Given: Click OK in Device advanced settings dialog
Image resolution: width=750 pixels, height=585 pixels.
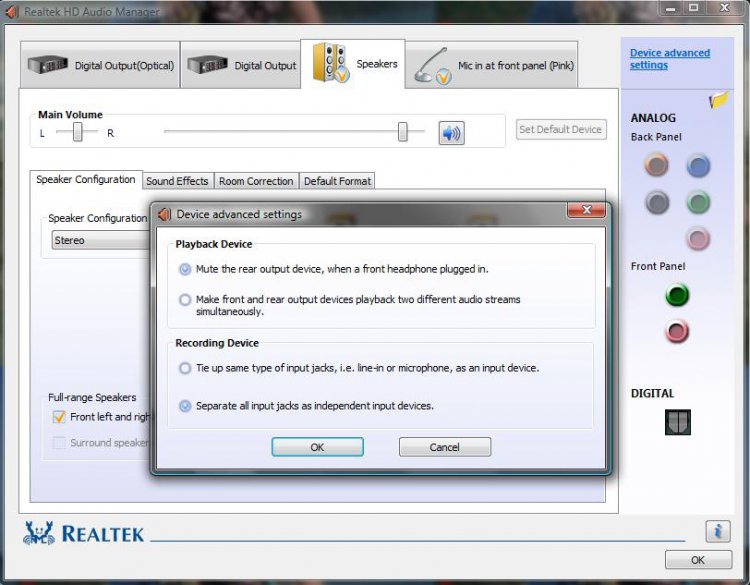Looking at the screenshot, I should 317,447.
